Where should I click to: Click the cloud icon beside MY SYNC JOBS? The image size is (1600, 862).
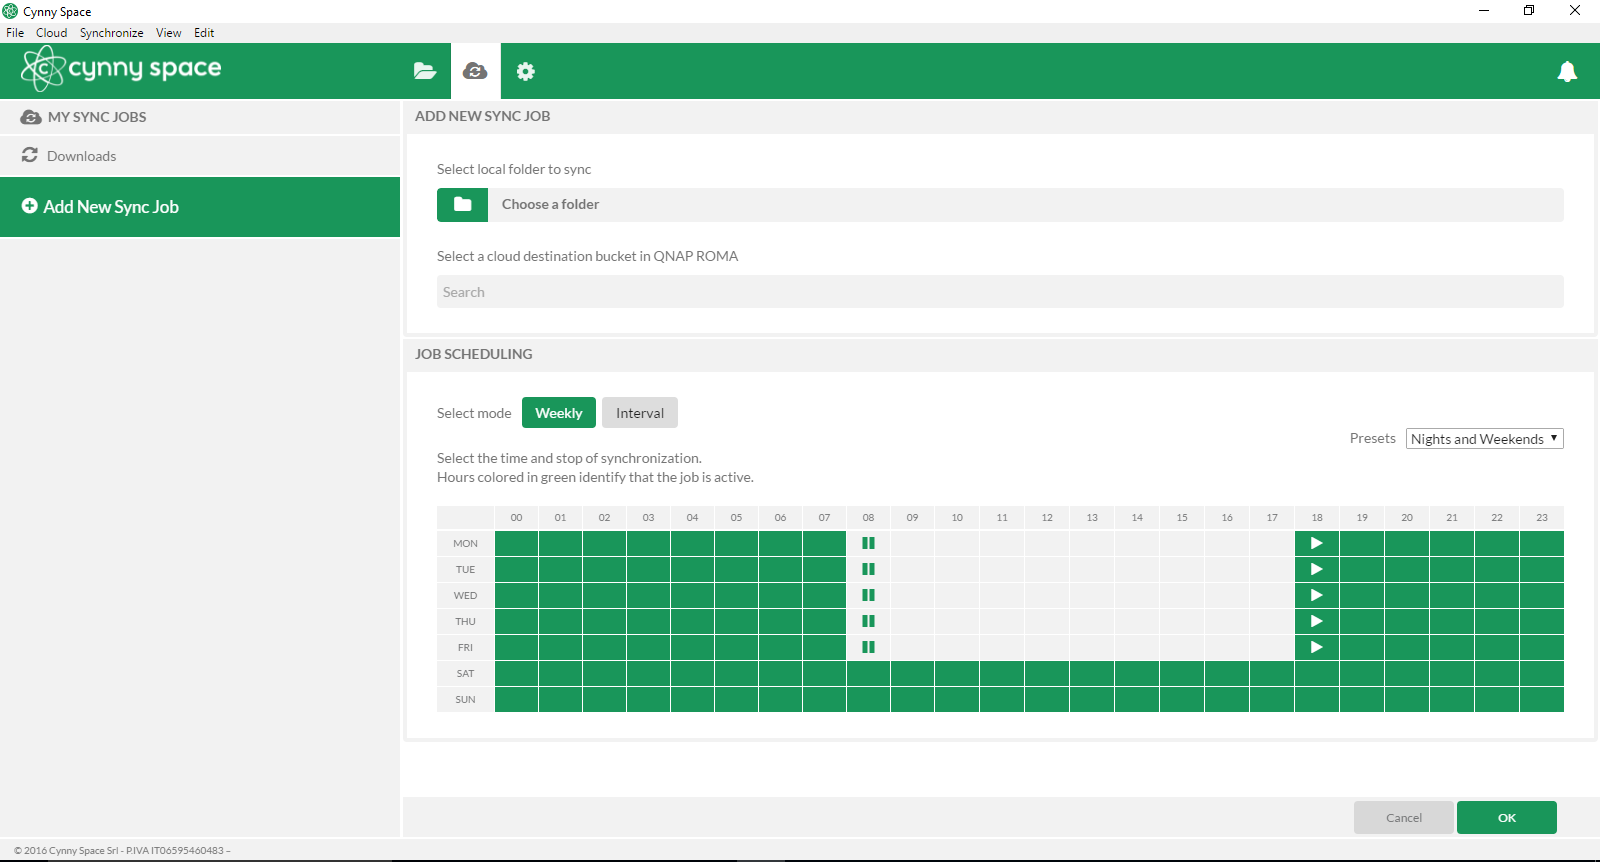(31, 117)
